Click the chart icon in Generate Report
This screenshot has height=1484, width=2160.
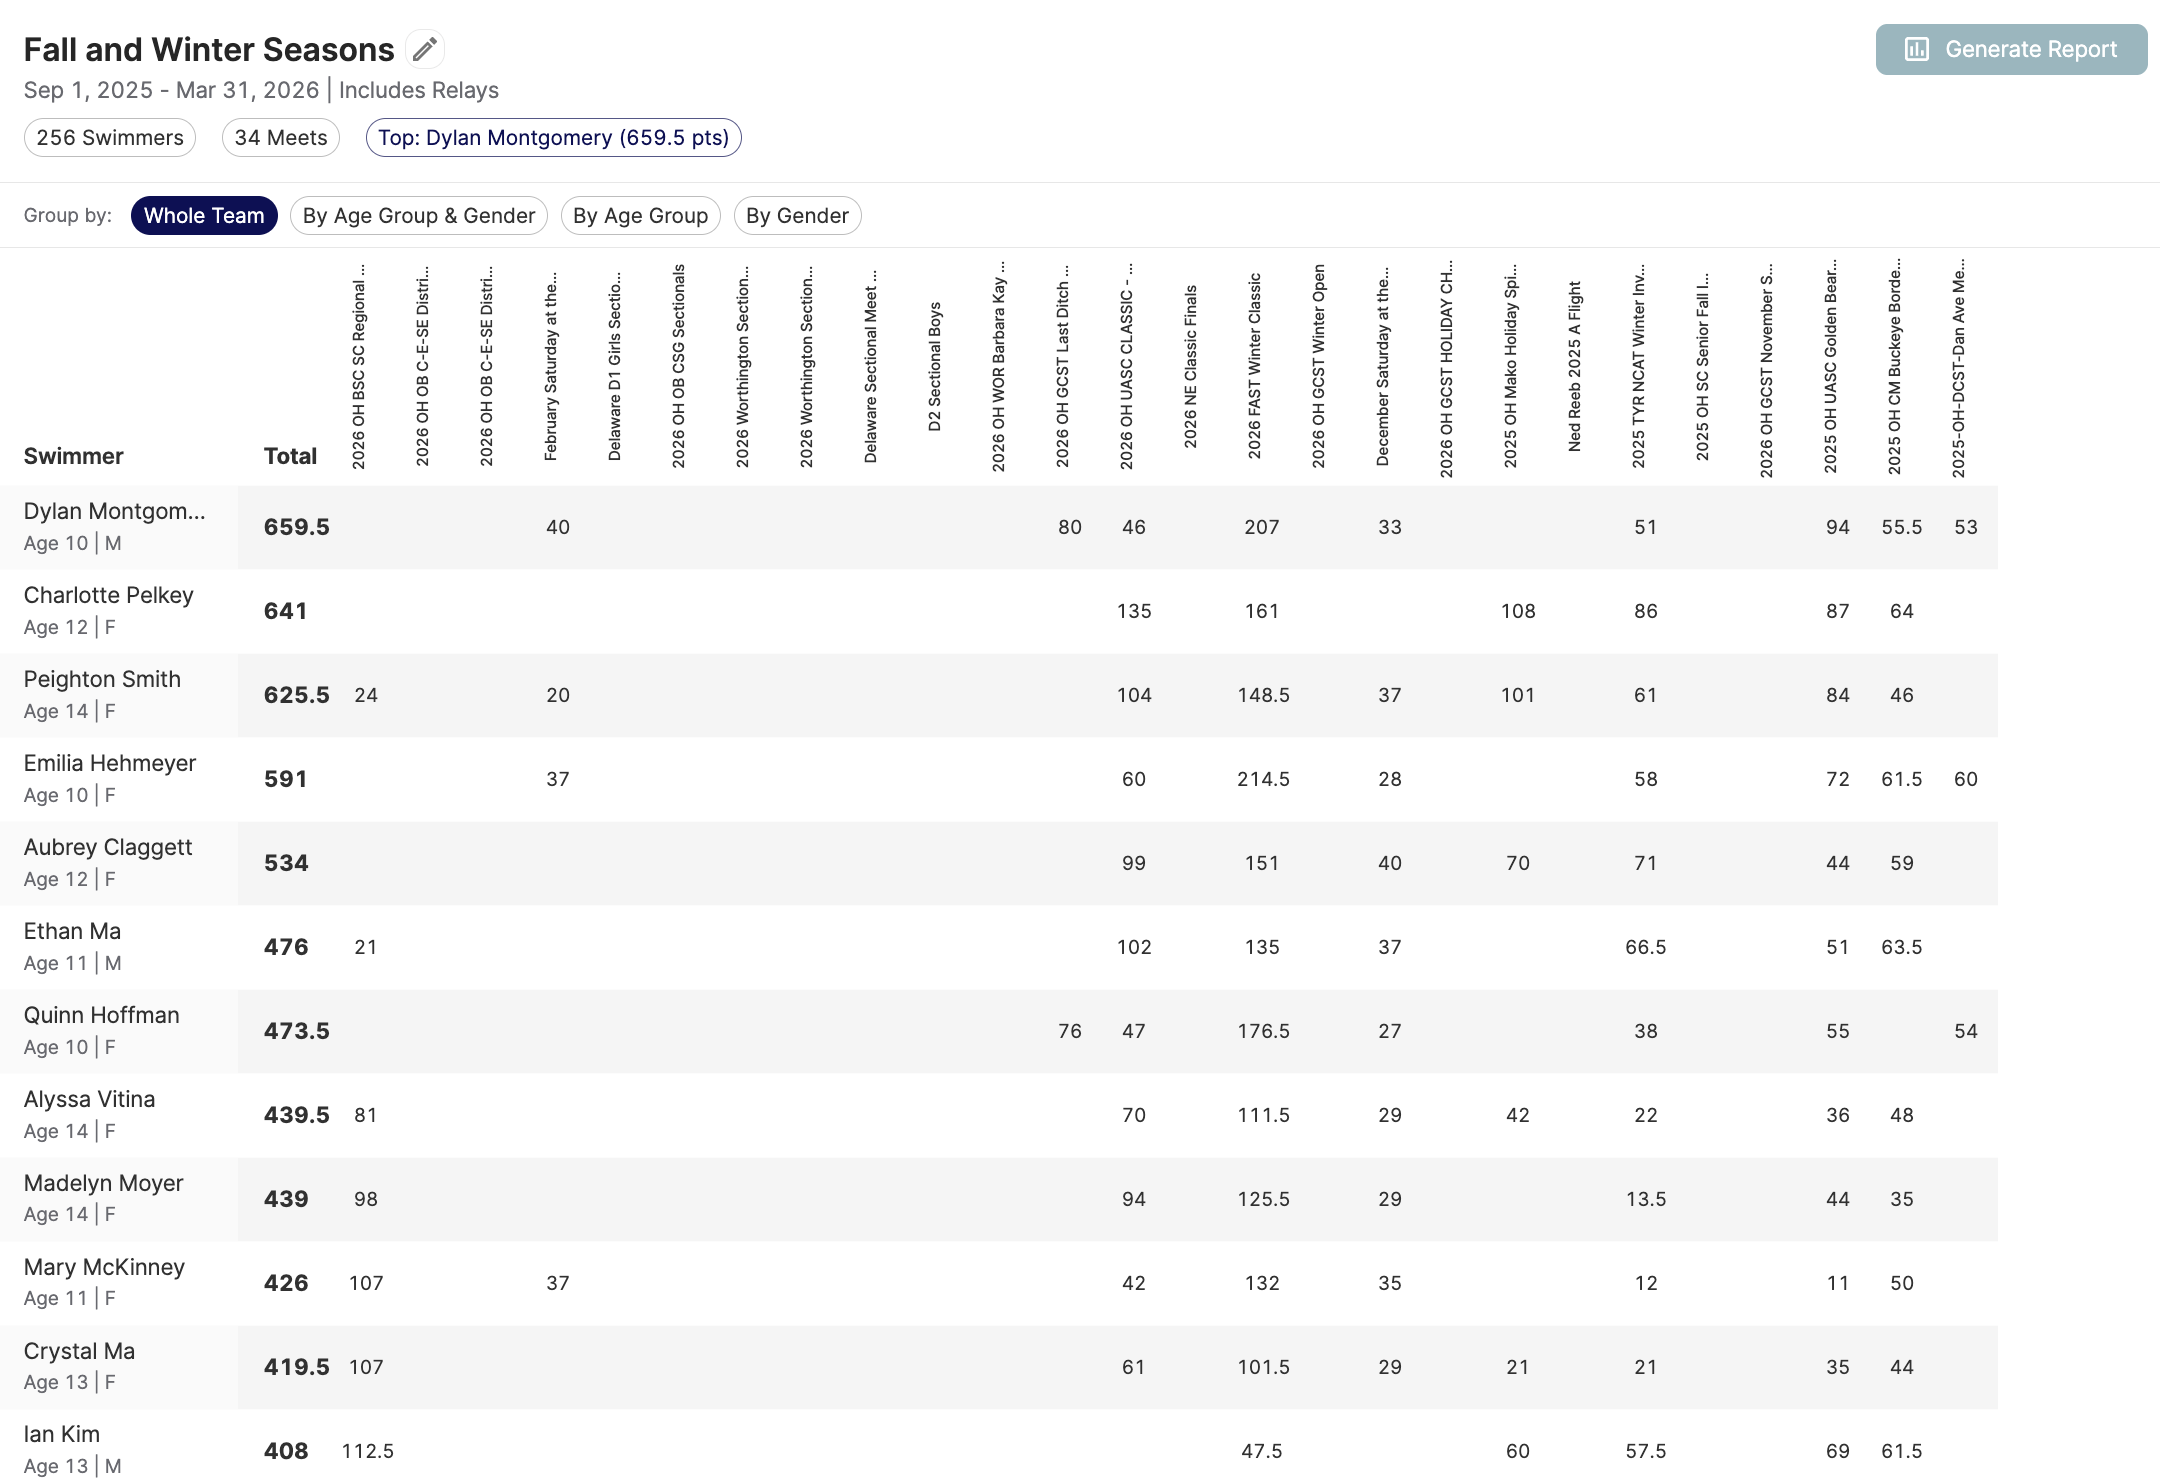click(x=1916, y=49)
